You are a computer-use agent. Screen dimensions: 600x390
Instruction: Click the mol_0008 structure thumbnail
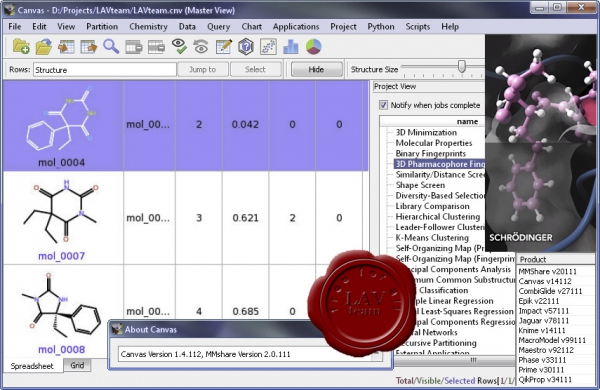[x=60, y=306]
